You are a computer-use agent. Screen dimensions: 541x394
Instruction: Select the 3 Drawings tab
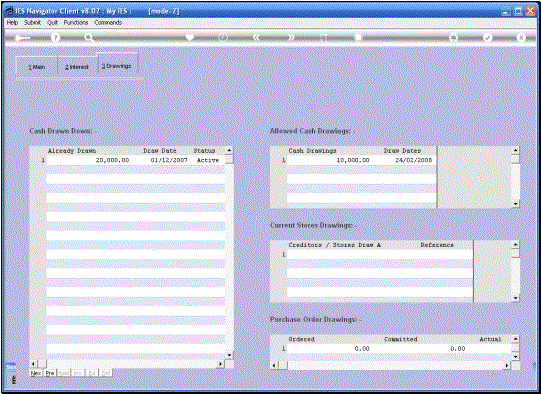(117, 64)
